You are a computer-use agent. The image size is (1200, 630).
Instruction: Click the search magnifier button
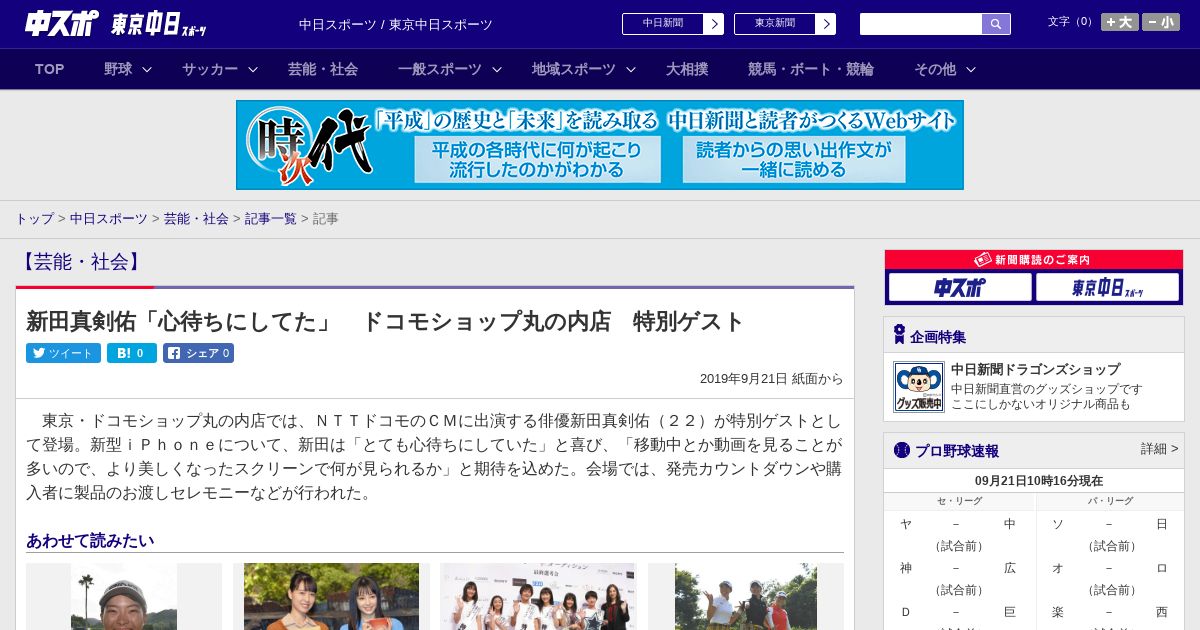click(996, 24)
